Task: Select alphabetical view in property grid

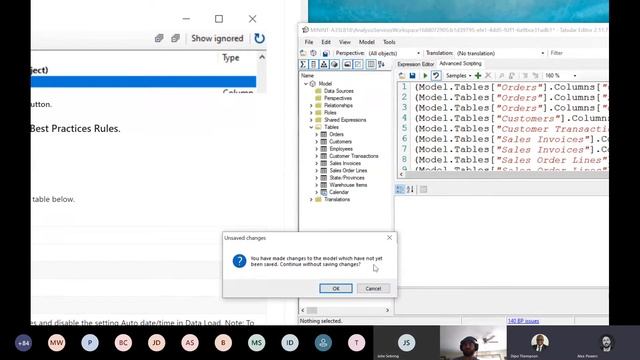Action: [410, 189]
